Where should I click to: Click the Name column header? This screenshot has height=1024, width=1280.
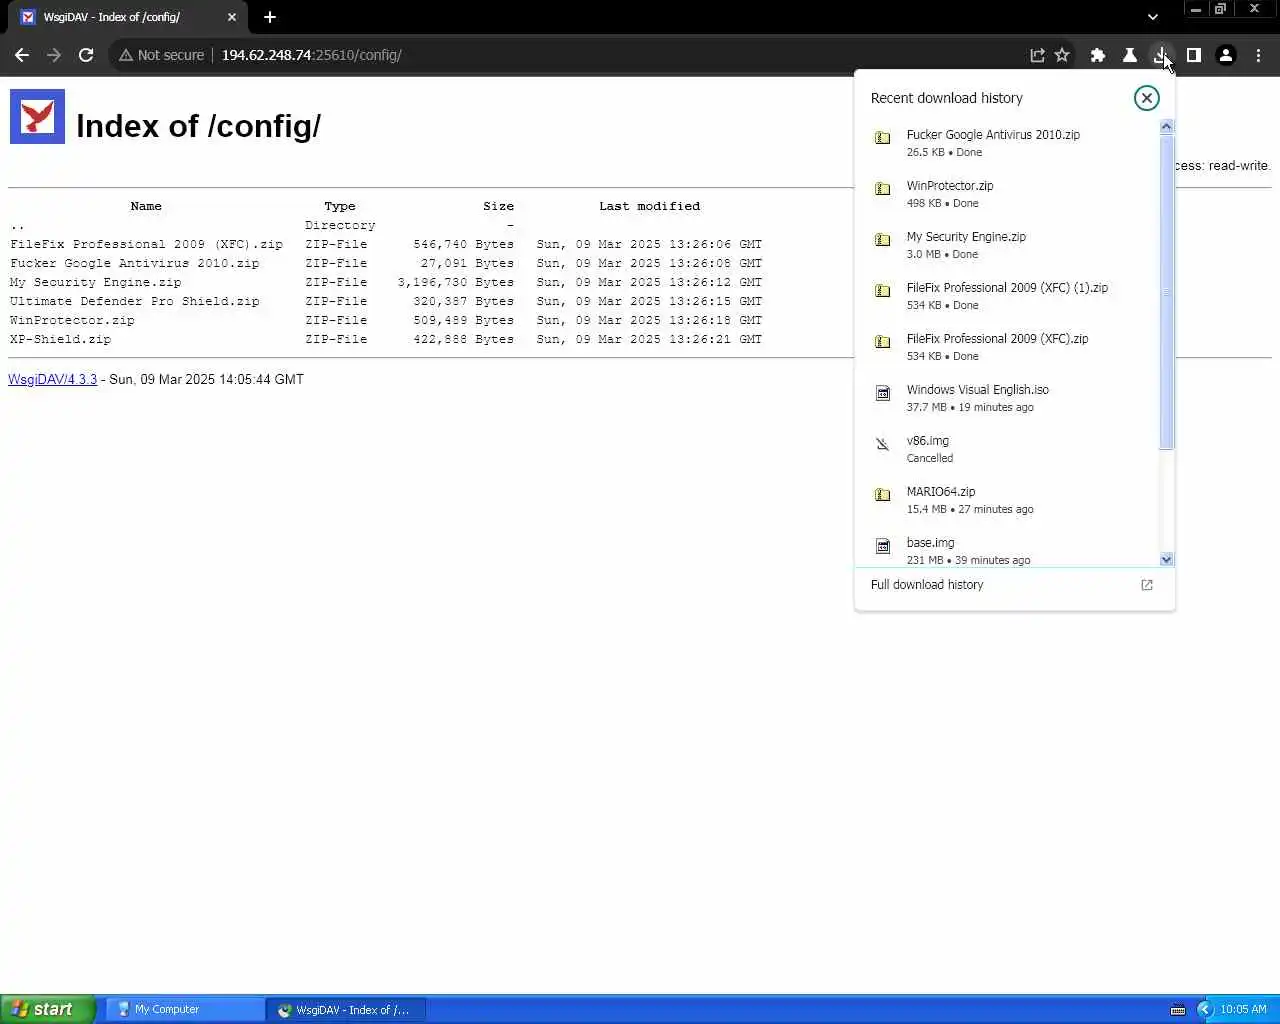coord(146,206)
